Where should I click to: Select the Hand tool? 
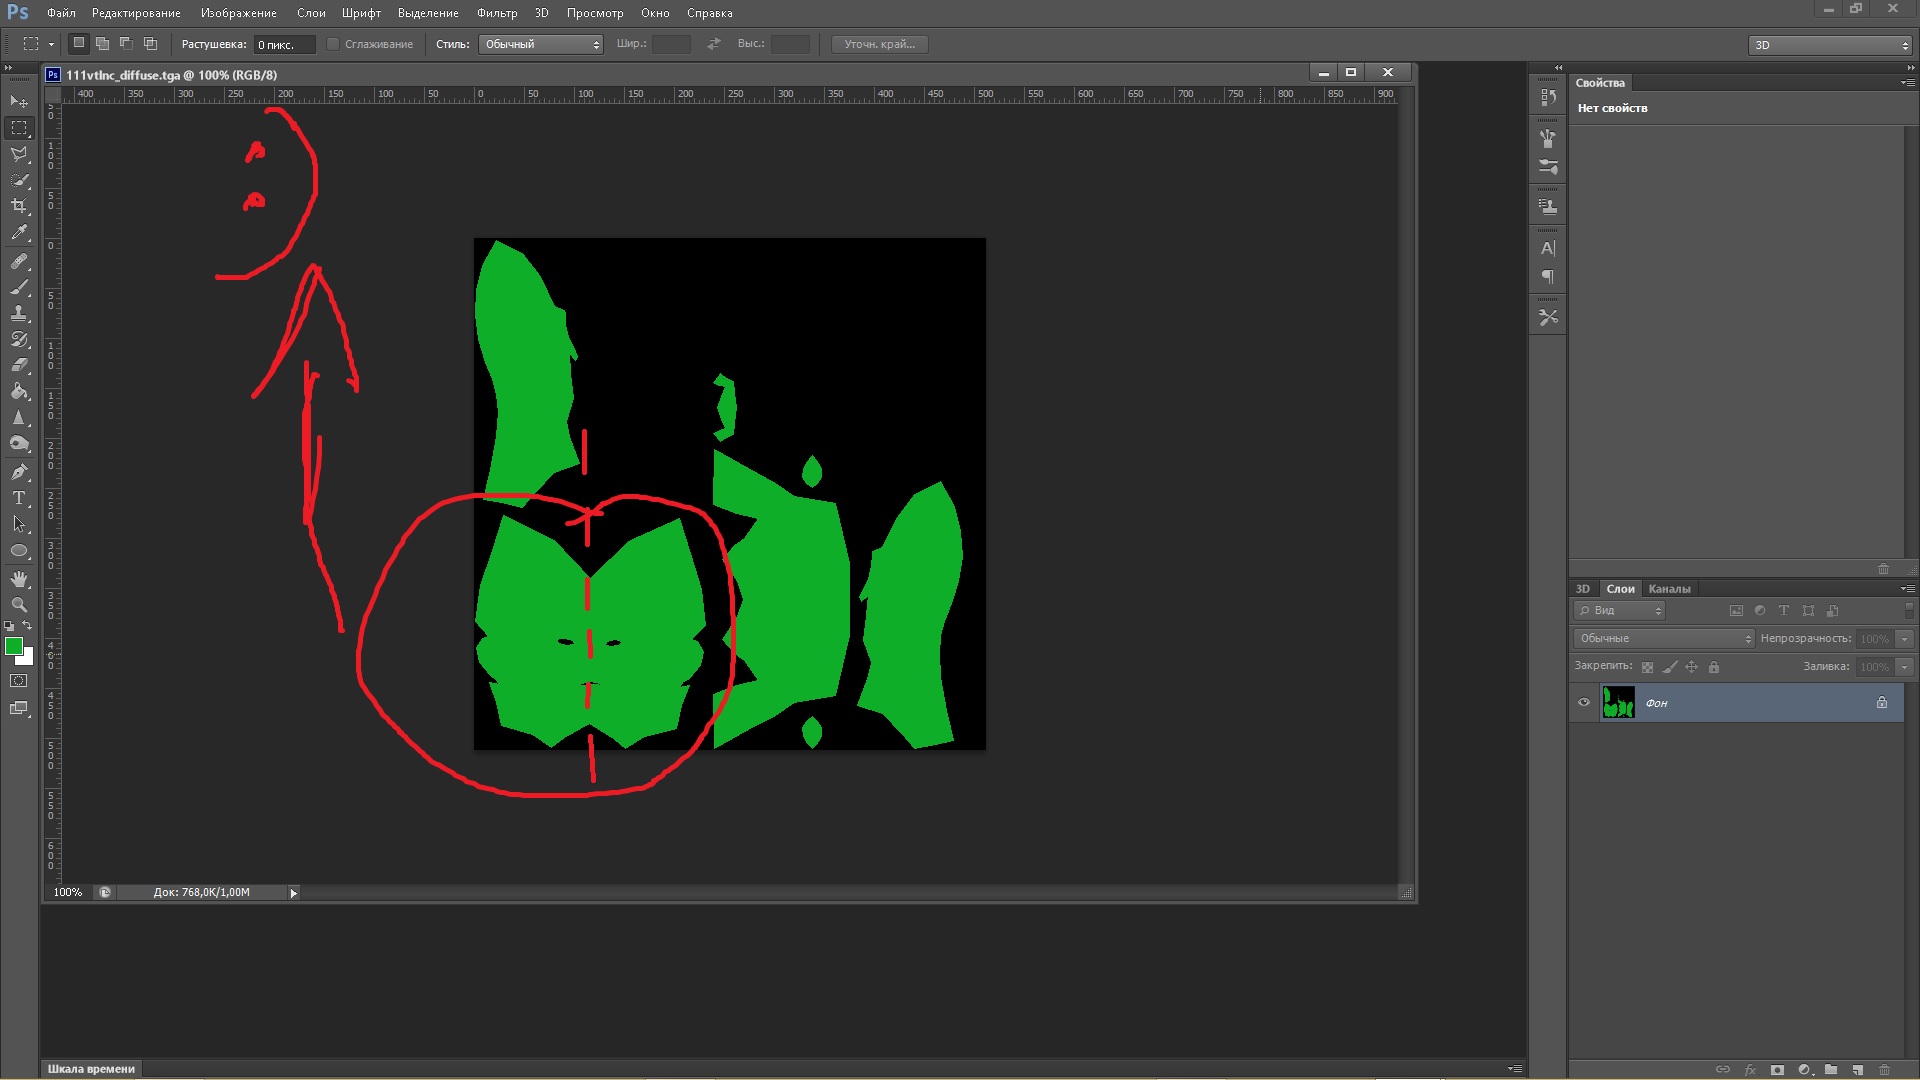coord(19,579)
